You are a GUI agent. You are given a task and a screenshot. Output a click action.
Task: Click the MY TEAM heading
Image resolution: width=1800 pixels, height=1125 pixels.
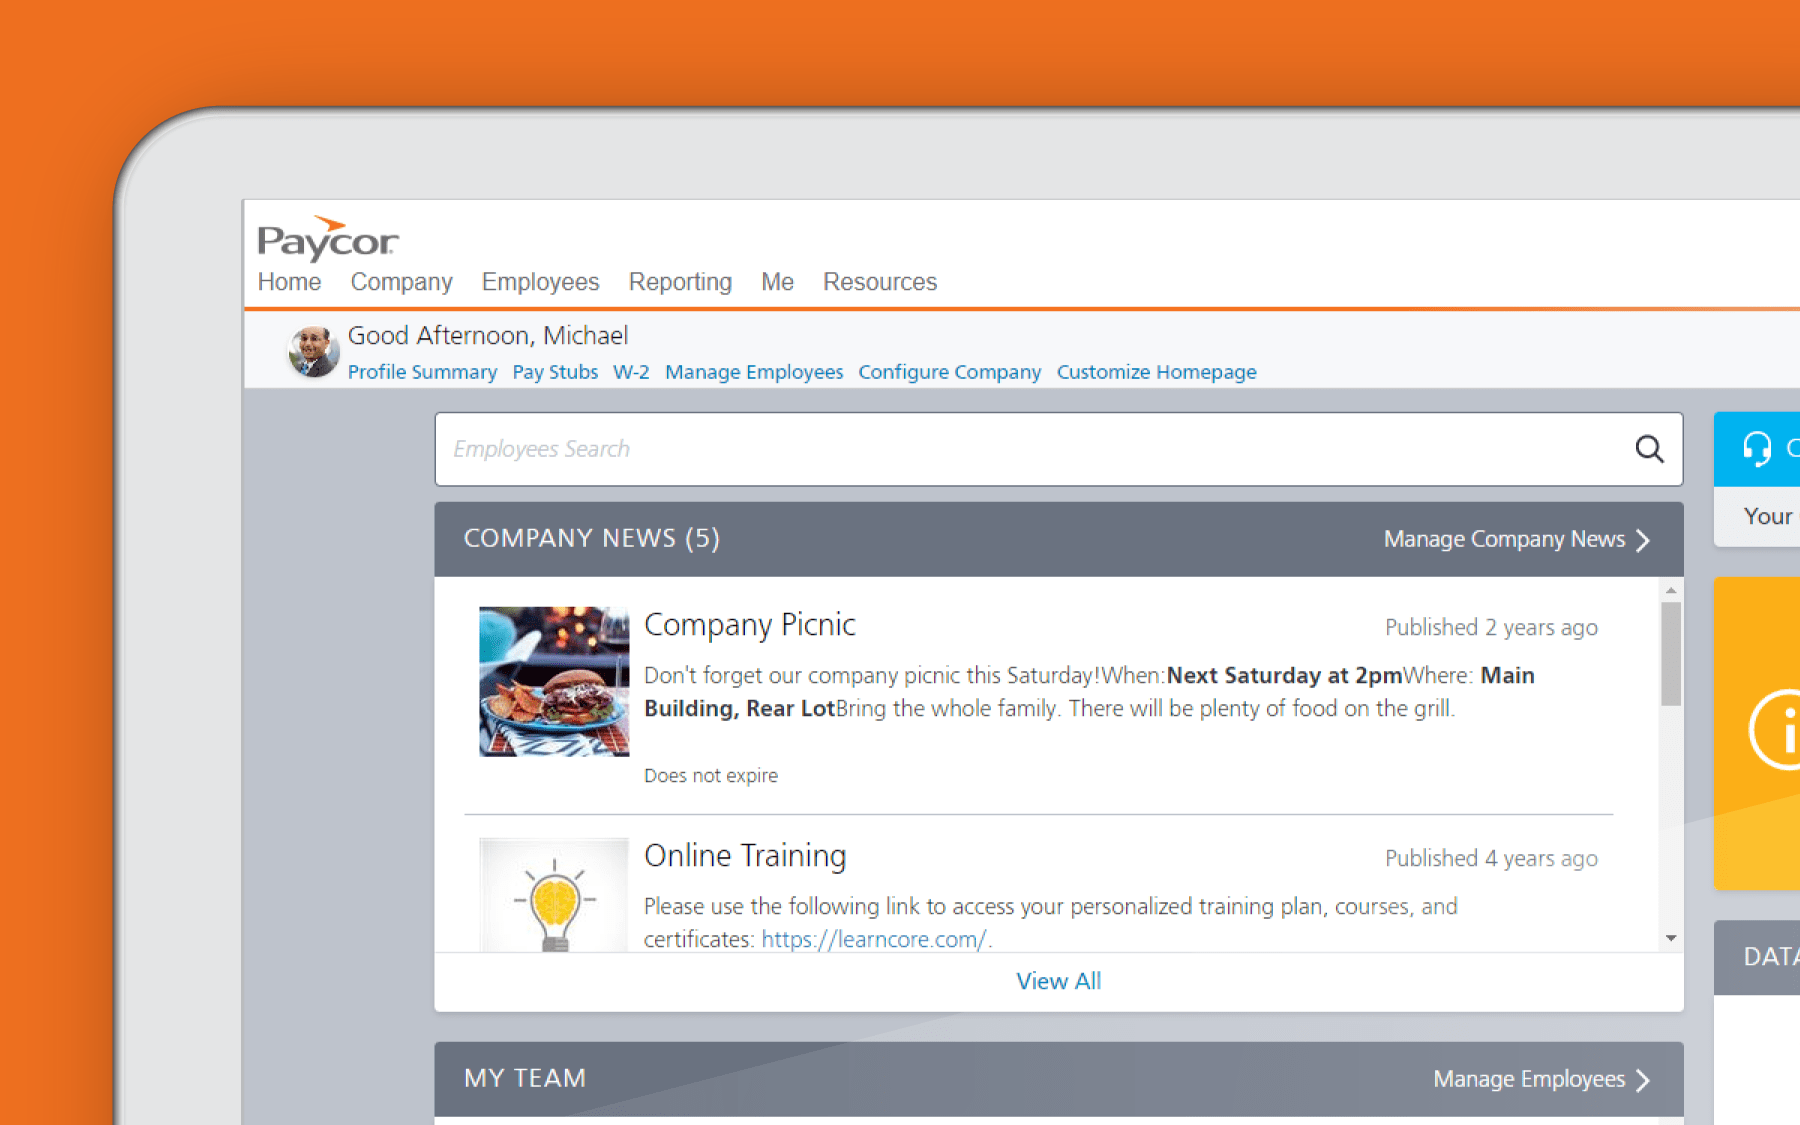coord(525,1078)
